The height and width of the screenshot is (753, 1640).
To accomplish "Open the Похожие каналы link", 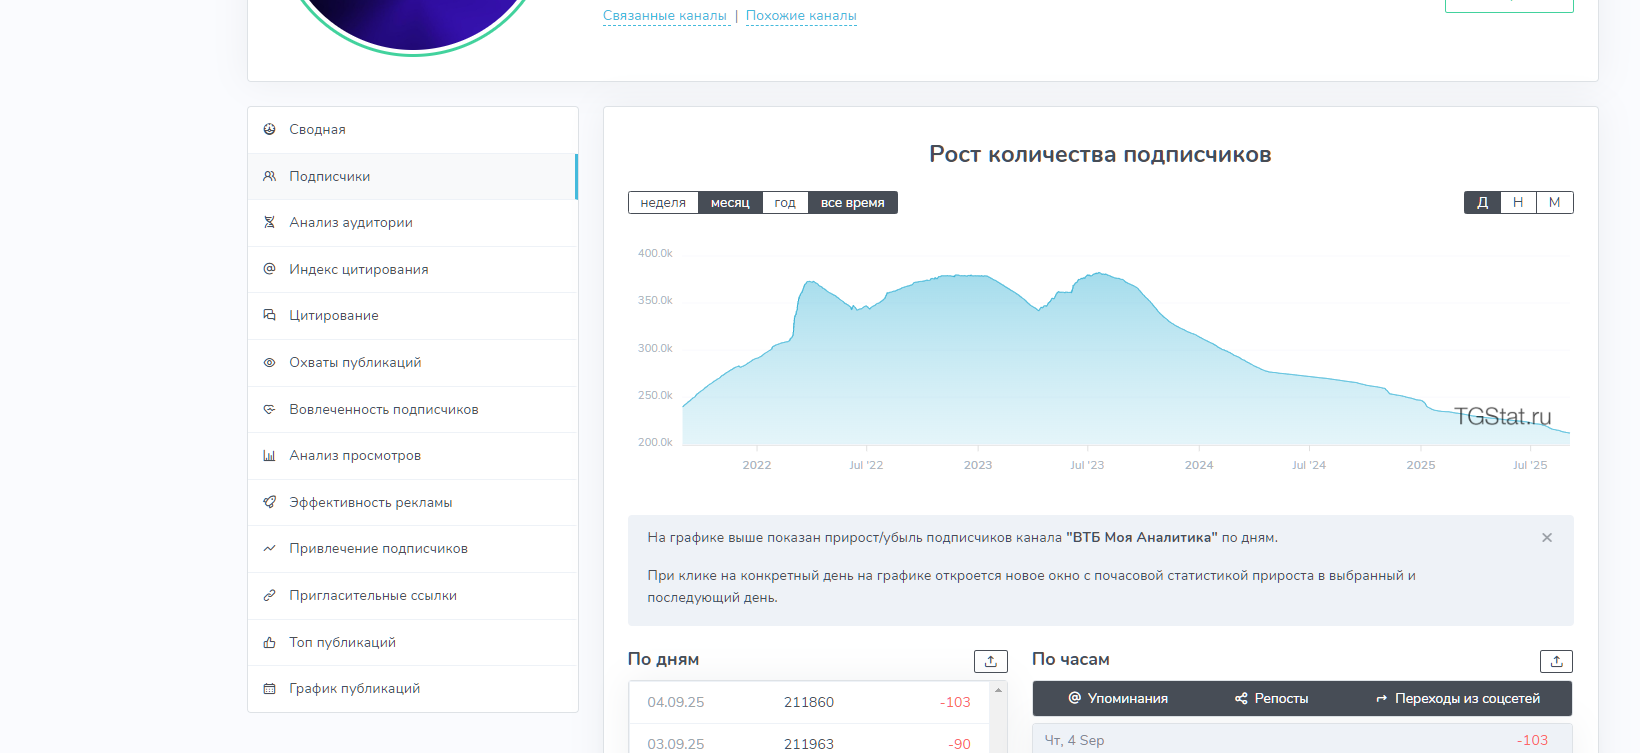I will (x=801, y=16).
